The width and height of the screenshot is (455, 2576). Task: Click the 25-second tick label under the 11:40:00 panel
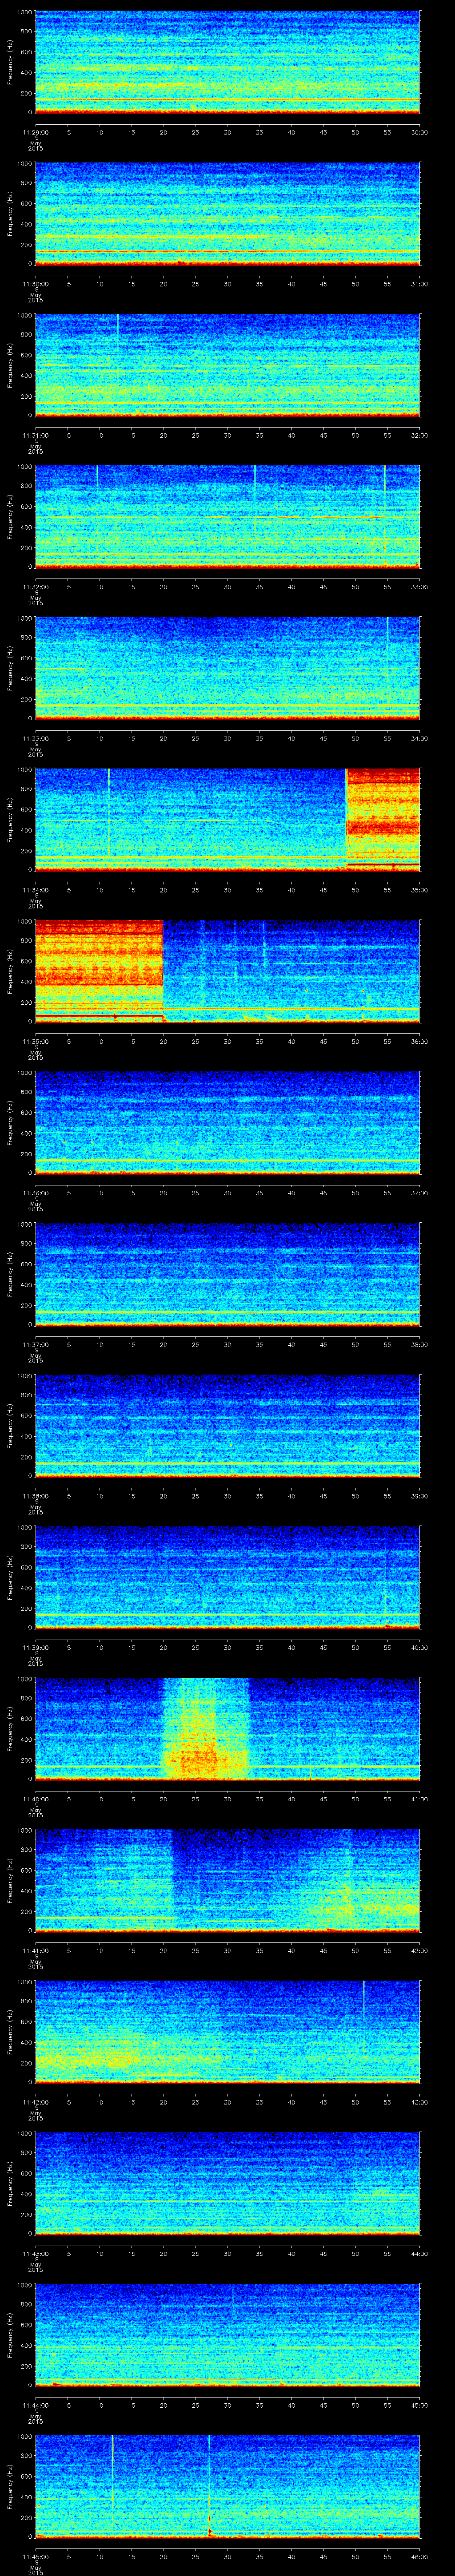click(x=195, y=1799)
